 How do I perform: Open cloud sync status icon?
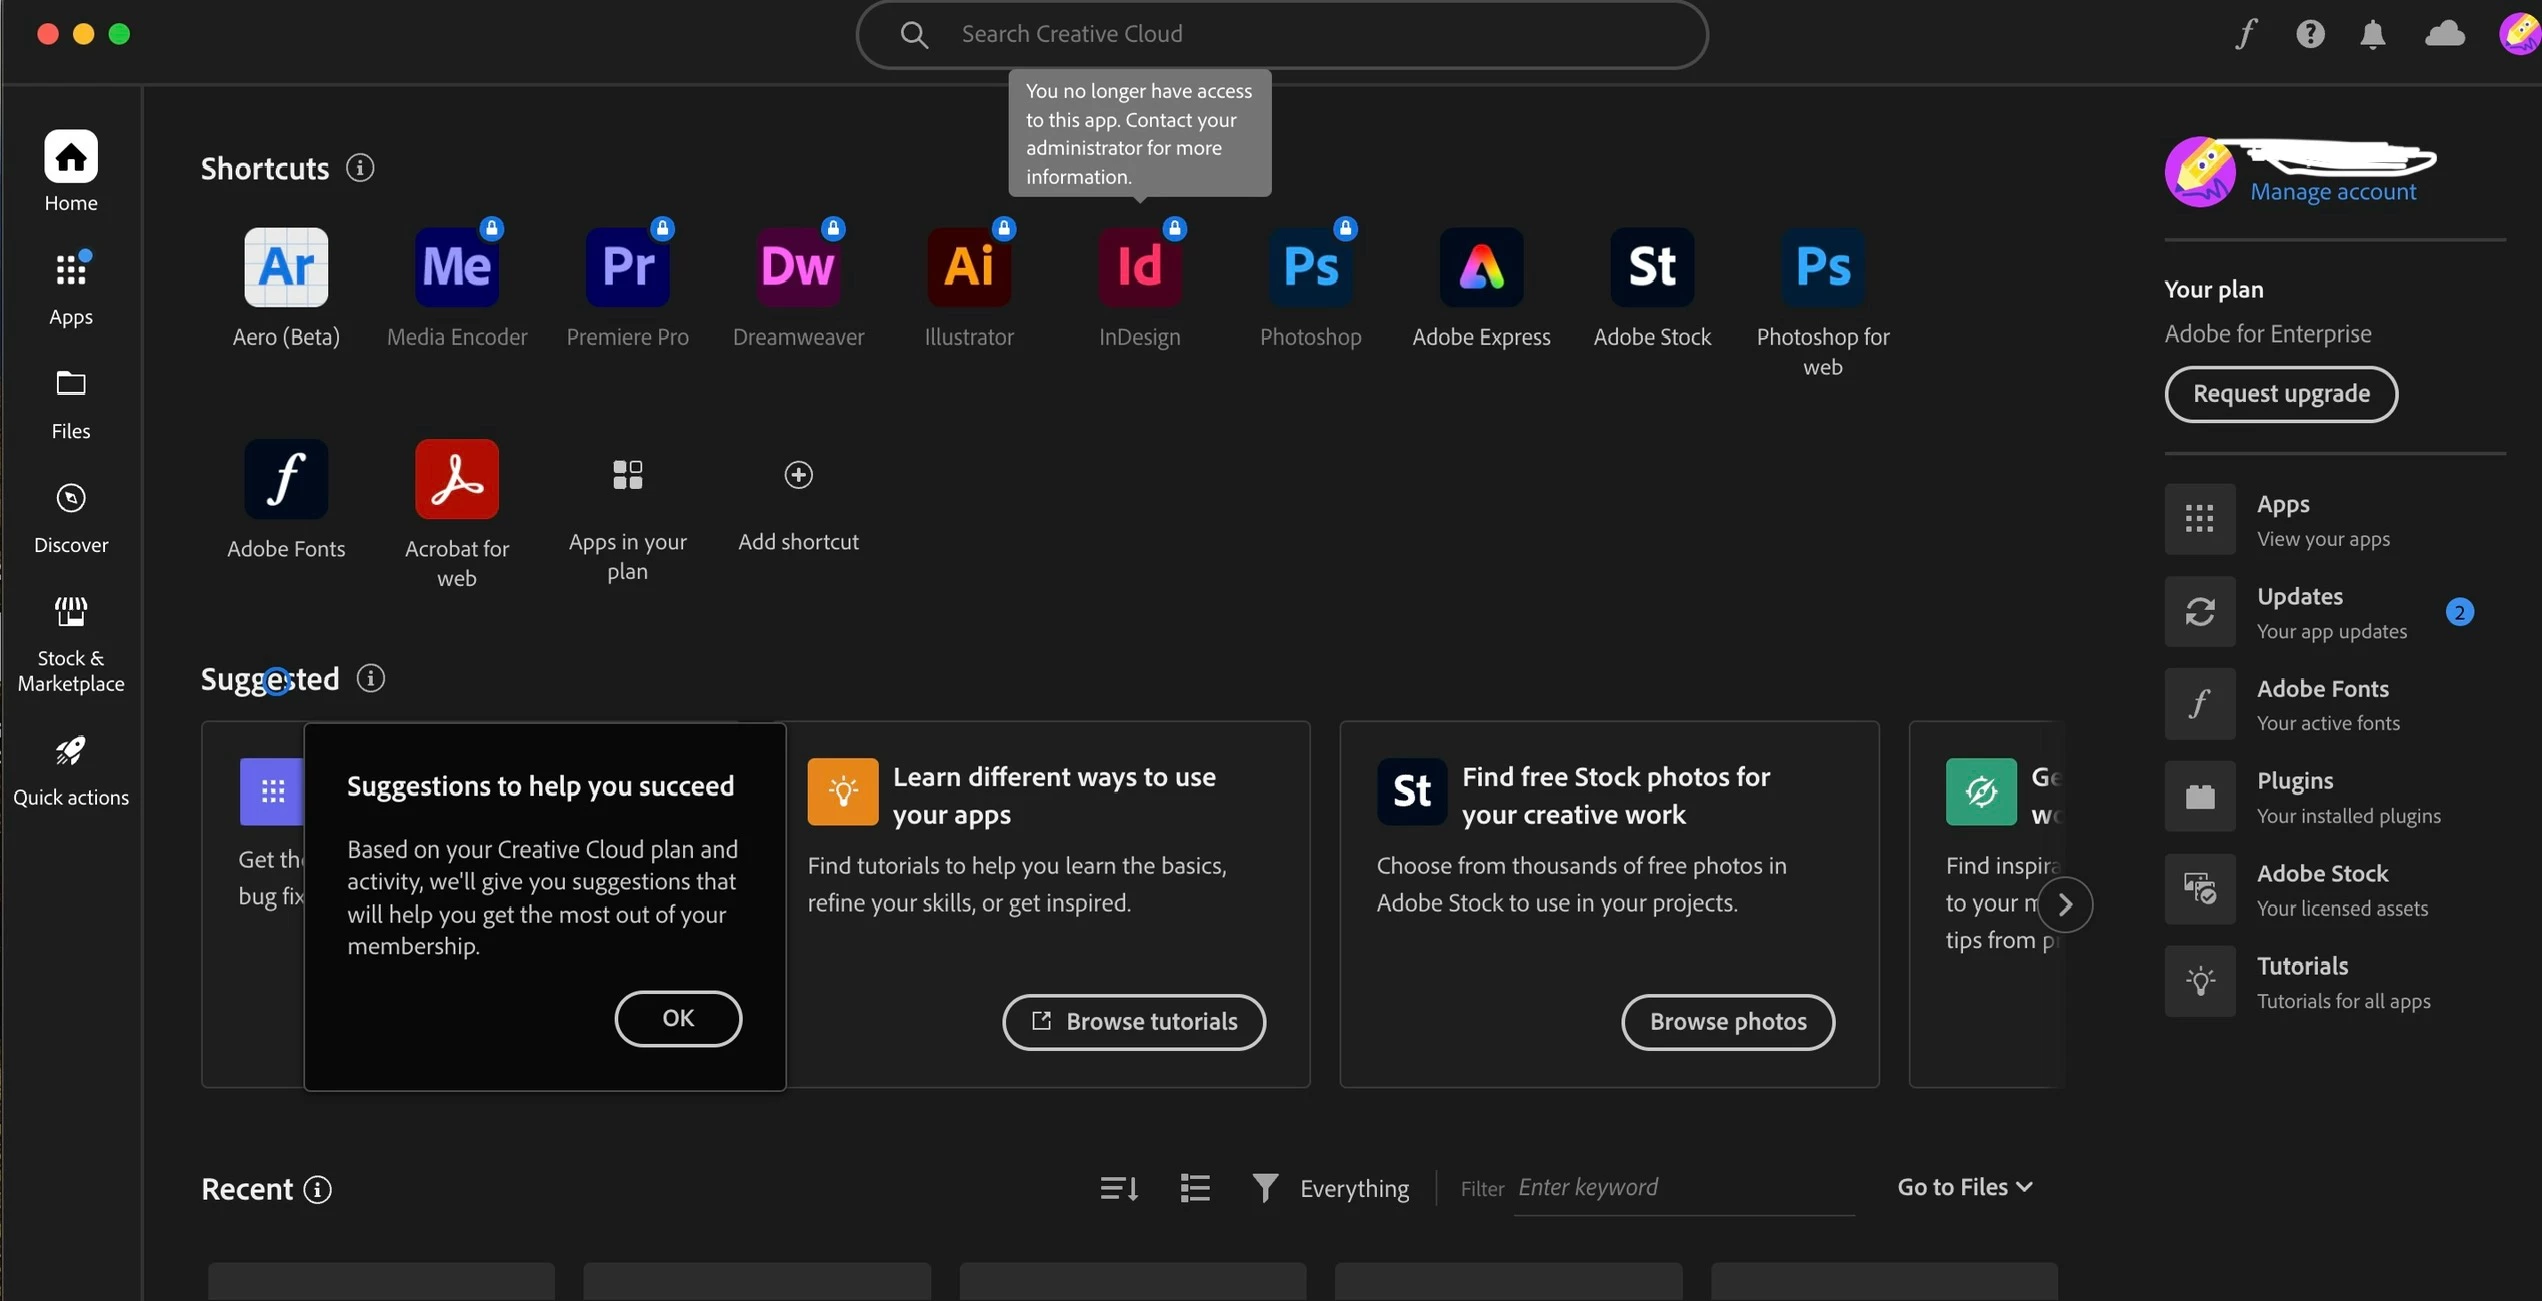click(2444, 34)
